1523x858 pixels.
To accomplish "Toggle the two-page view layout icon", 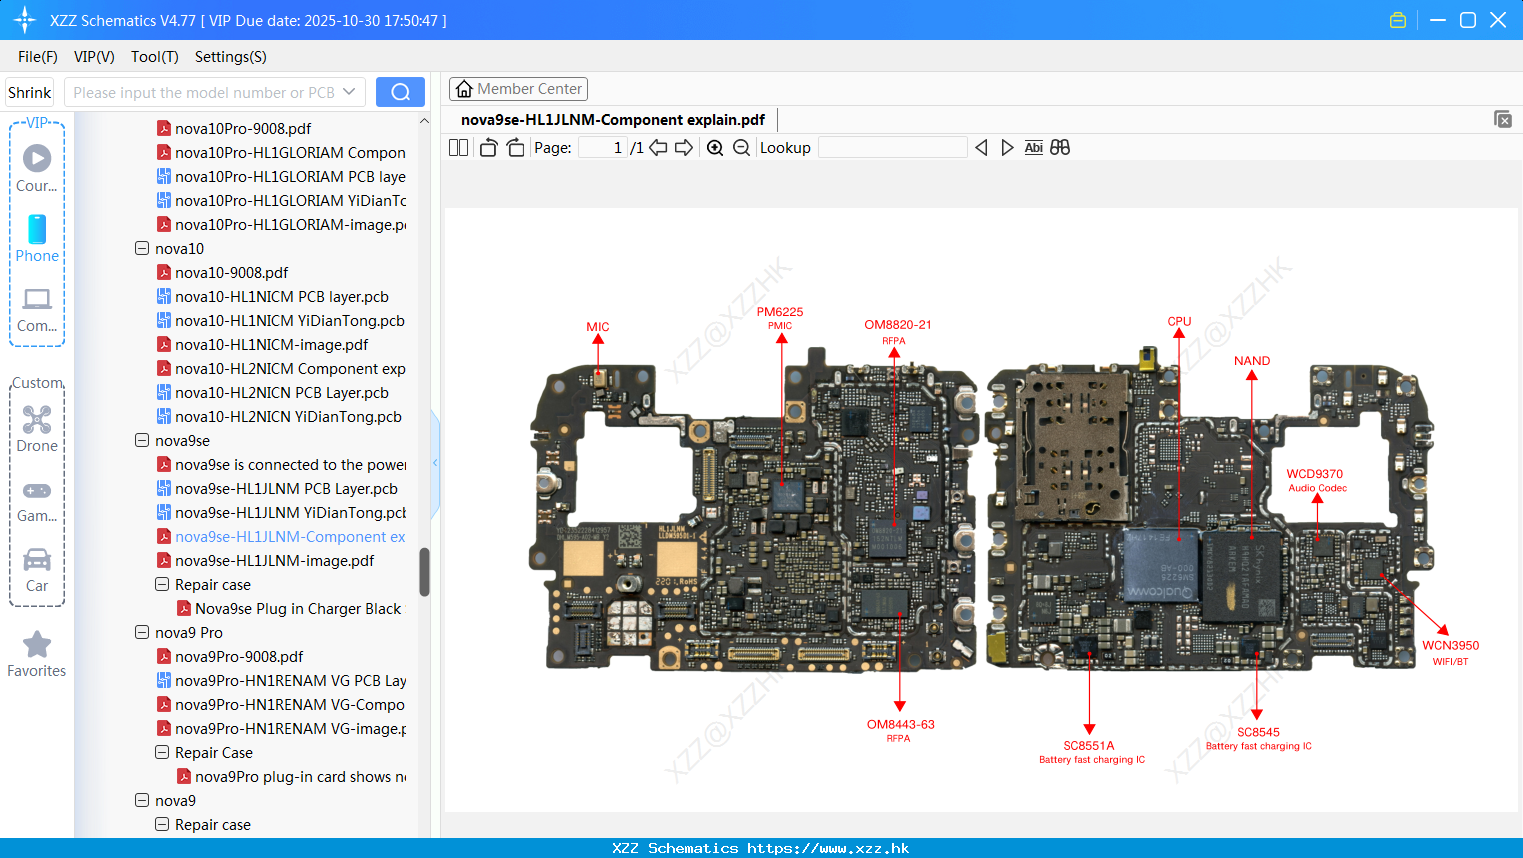I will (x=459, y=147).
